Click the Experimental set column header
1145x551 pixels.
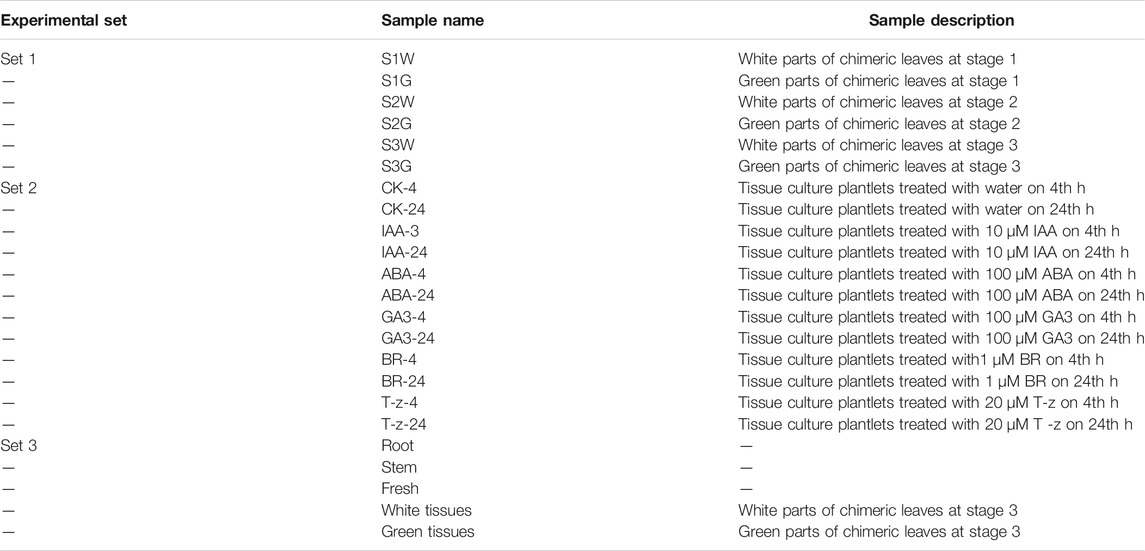(64, 20)
